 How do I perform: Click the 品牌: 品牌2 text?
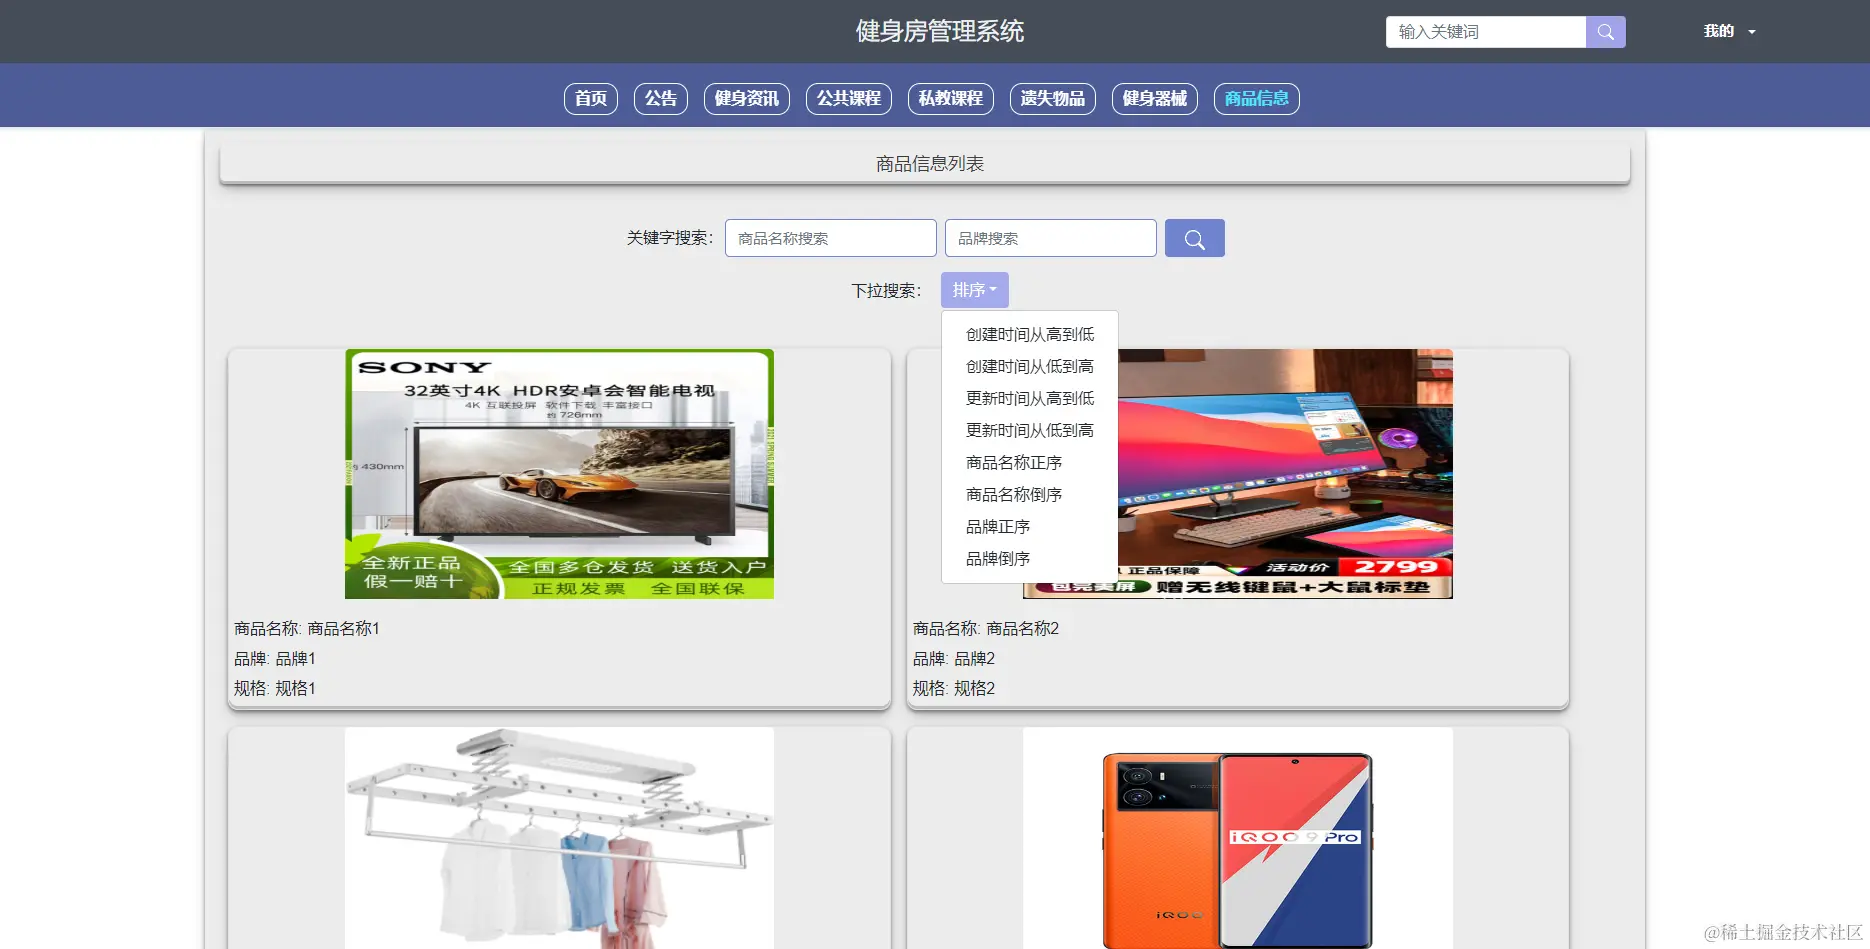tap(954, 658)
